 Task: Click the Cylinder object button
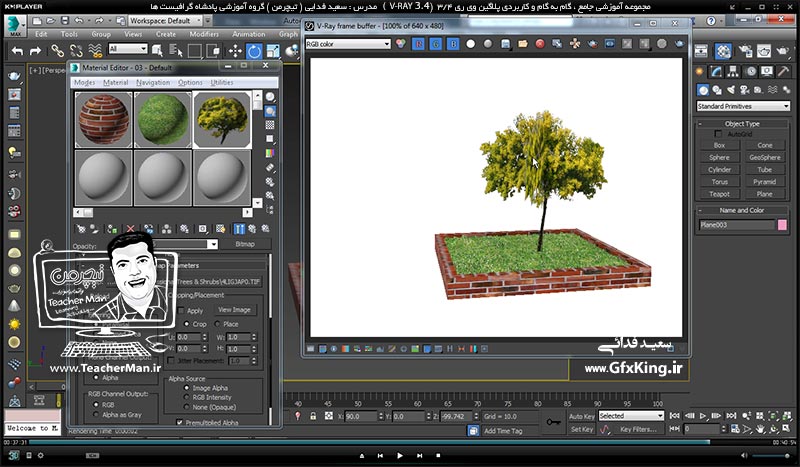(x=719, y=169)
